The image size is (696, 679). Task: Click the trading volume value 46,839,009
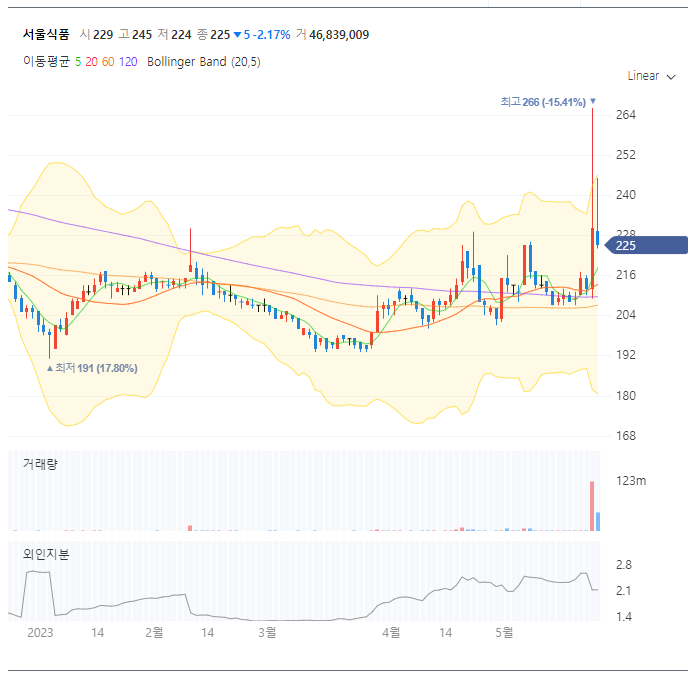click(339, 35)
